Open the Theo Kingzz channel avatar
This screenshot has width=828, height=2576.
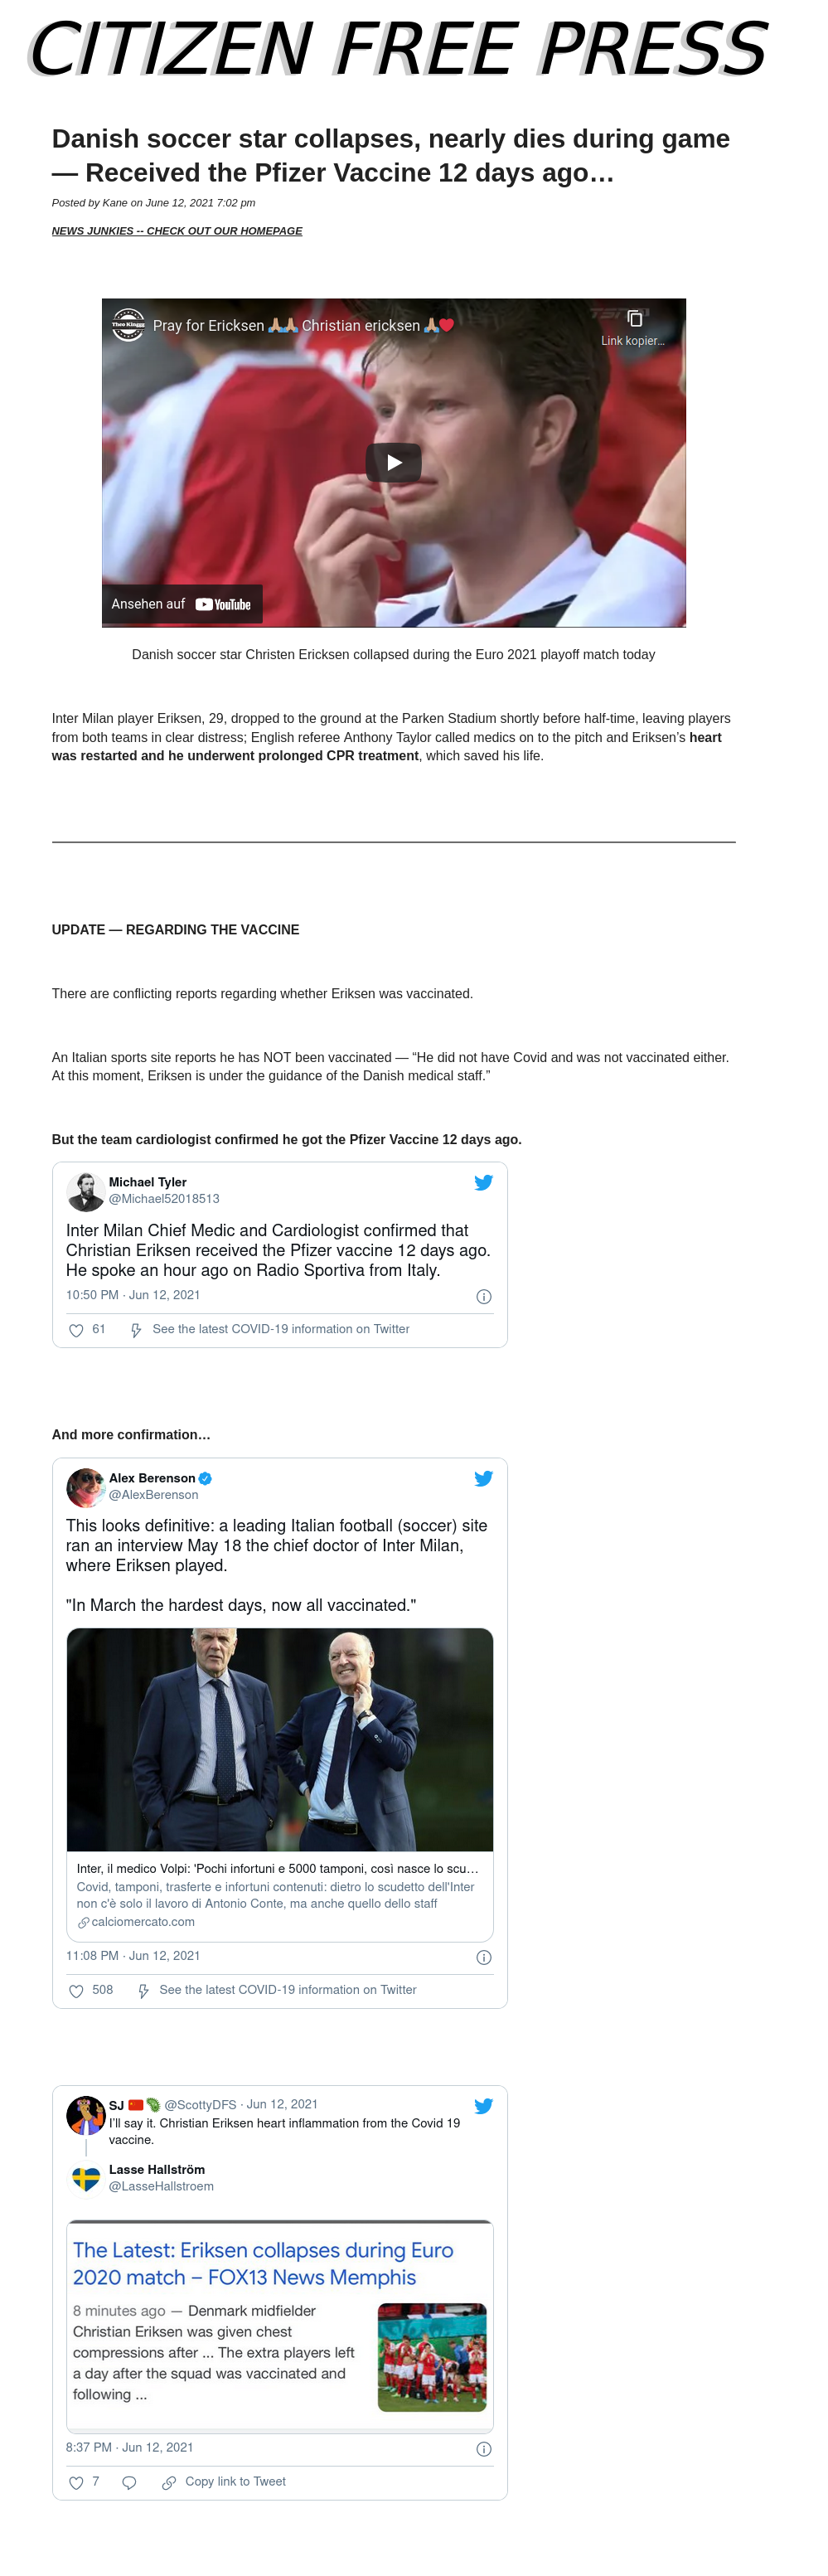(128, 325)
